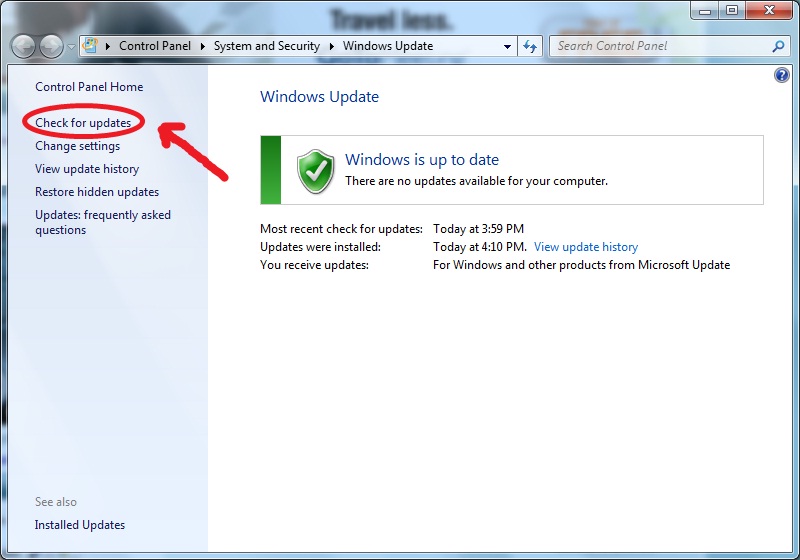Click the Windows Update page heading
This screenshot has height=560, width=800.
pos(319,96)
